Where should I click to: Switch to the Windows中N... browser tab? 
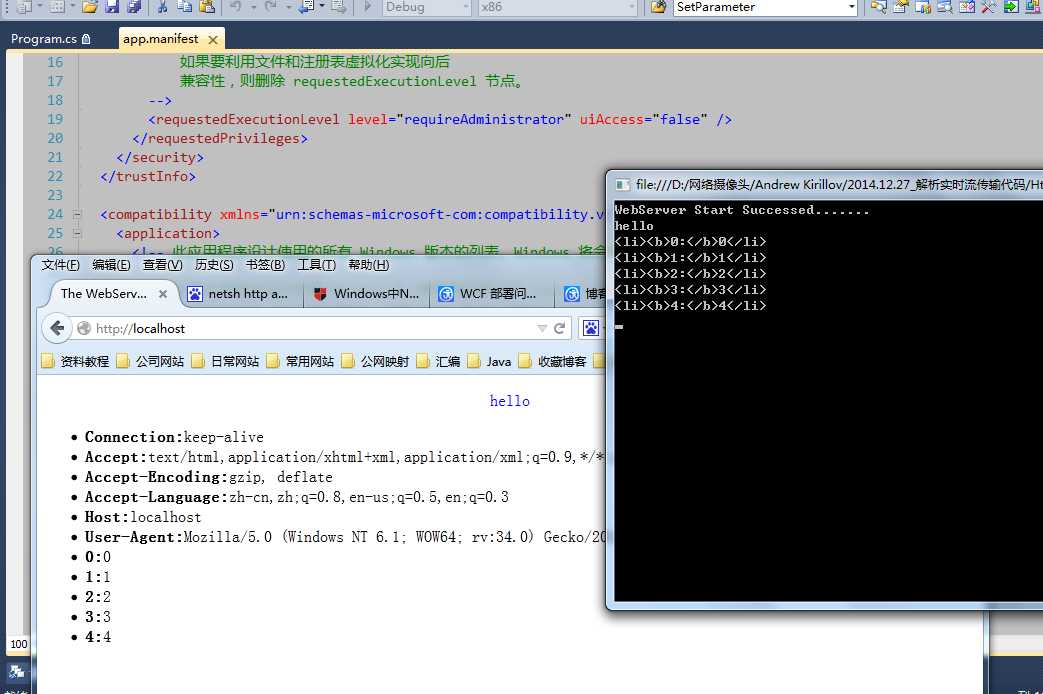point(367,293)
